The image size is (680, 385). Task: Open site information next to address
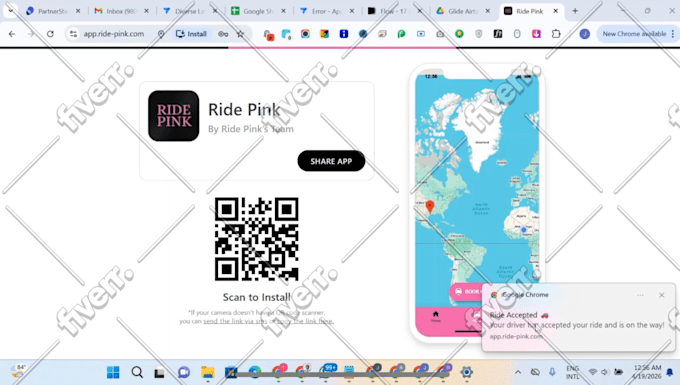coord(73,34)
